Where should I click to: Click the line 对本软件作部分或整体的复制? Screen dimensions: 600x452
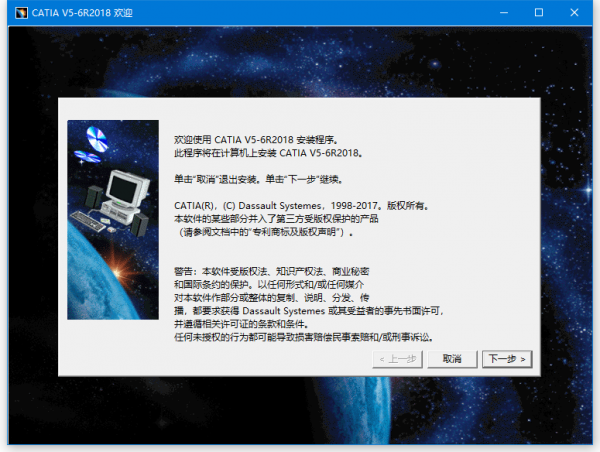[x=272, y=298]
